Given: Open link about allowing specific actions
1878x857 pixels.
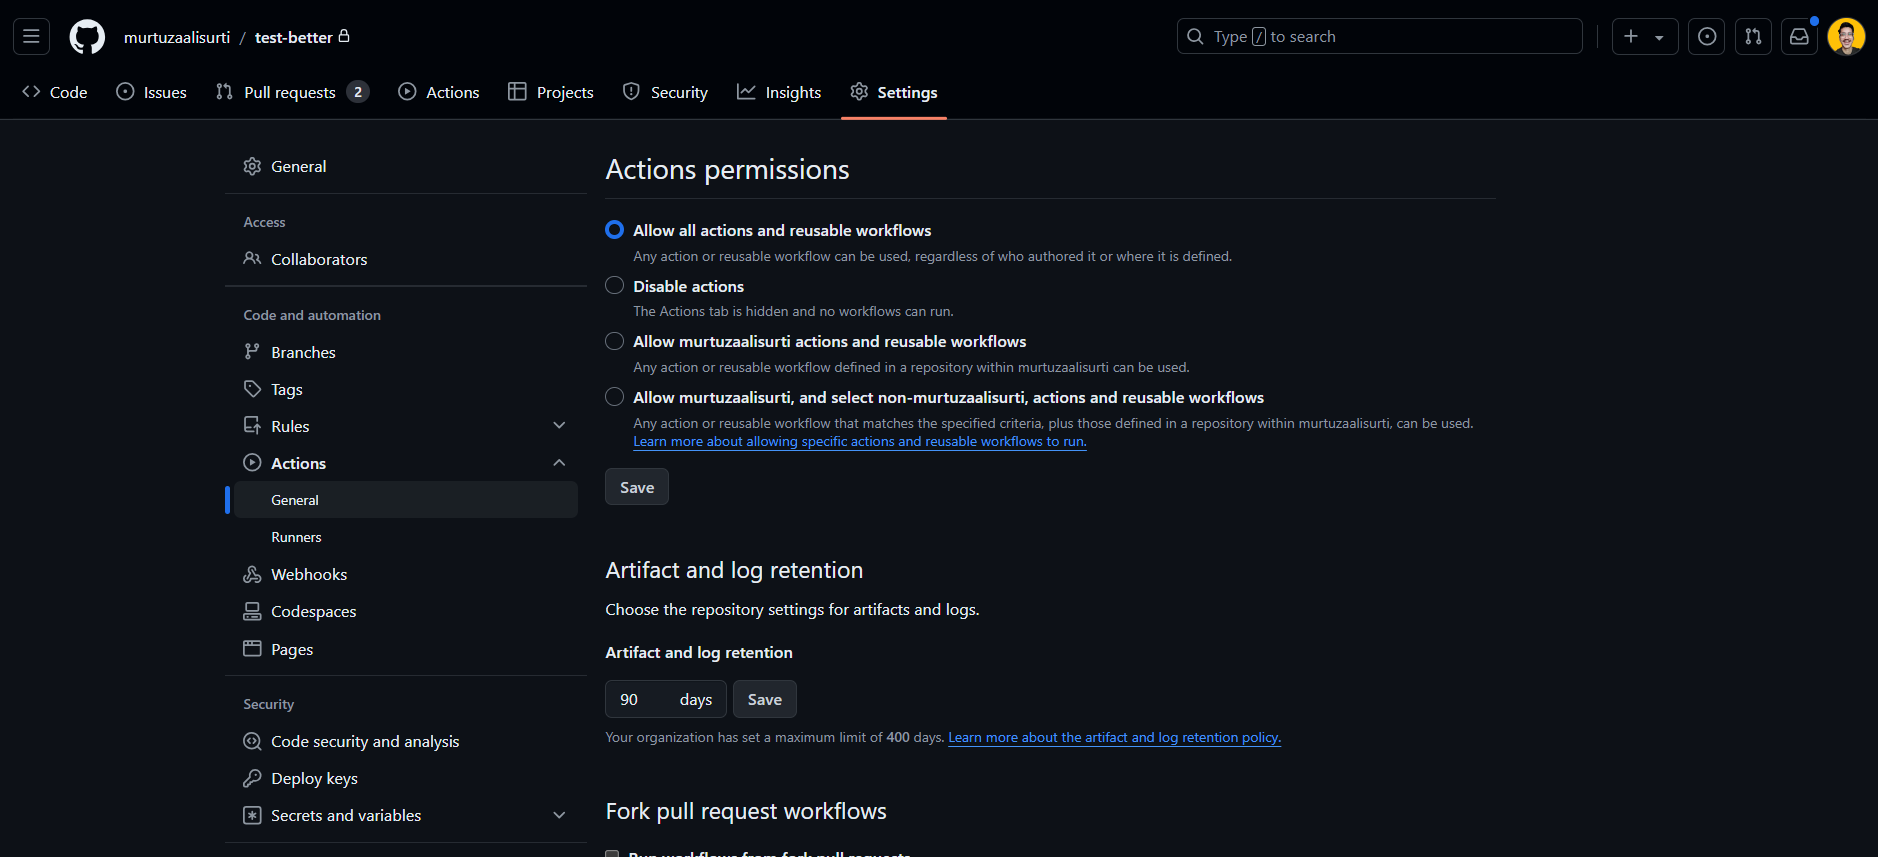Looking at the screenshot, I should point(860,441).
